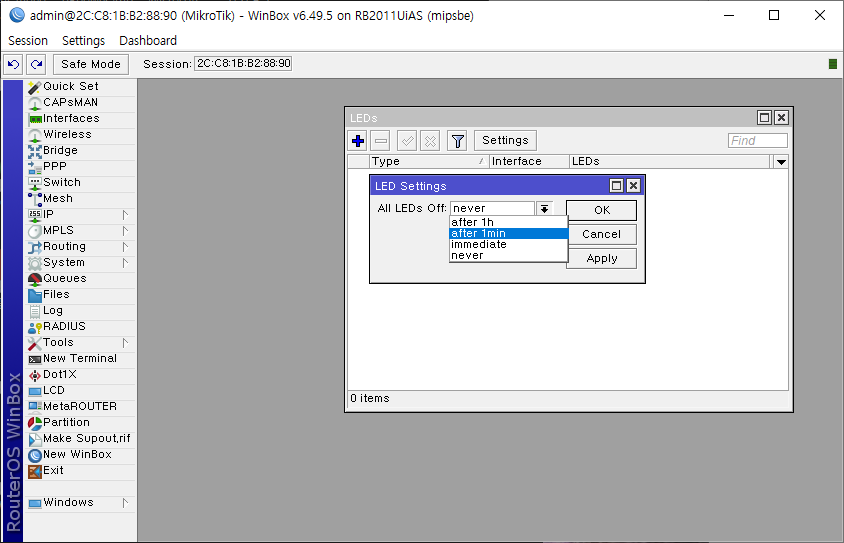Launch a New Terminal
Image resolution: width=844 pixels, height=543 pixels.
[x=81, y=359]
